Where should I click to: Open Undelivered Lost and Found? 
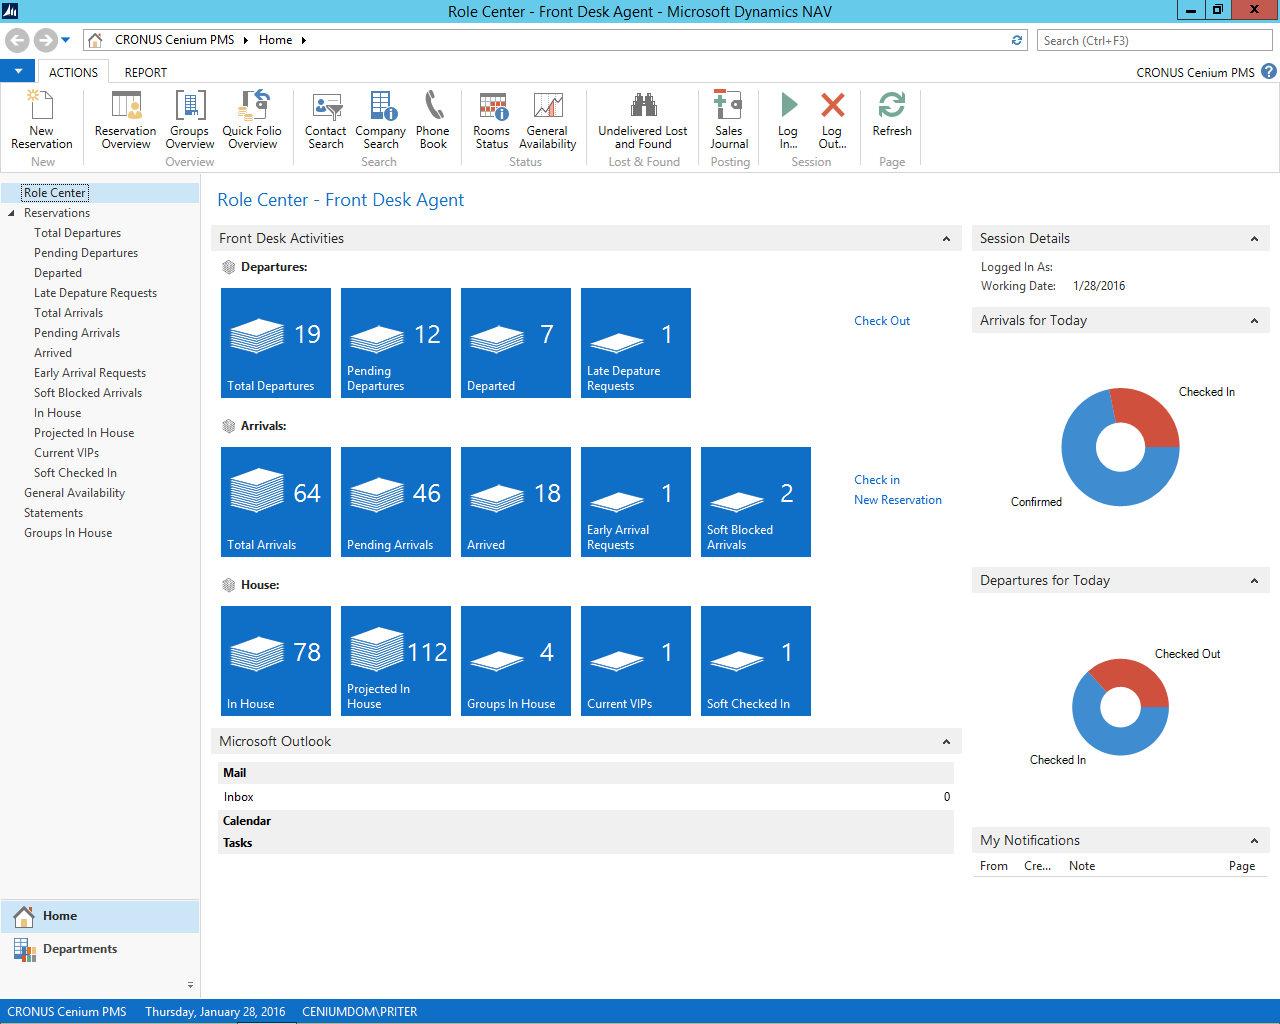click(x=642, y=120)
